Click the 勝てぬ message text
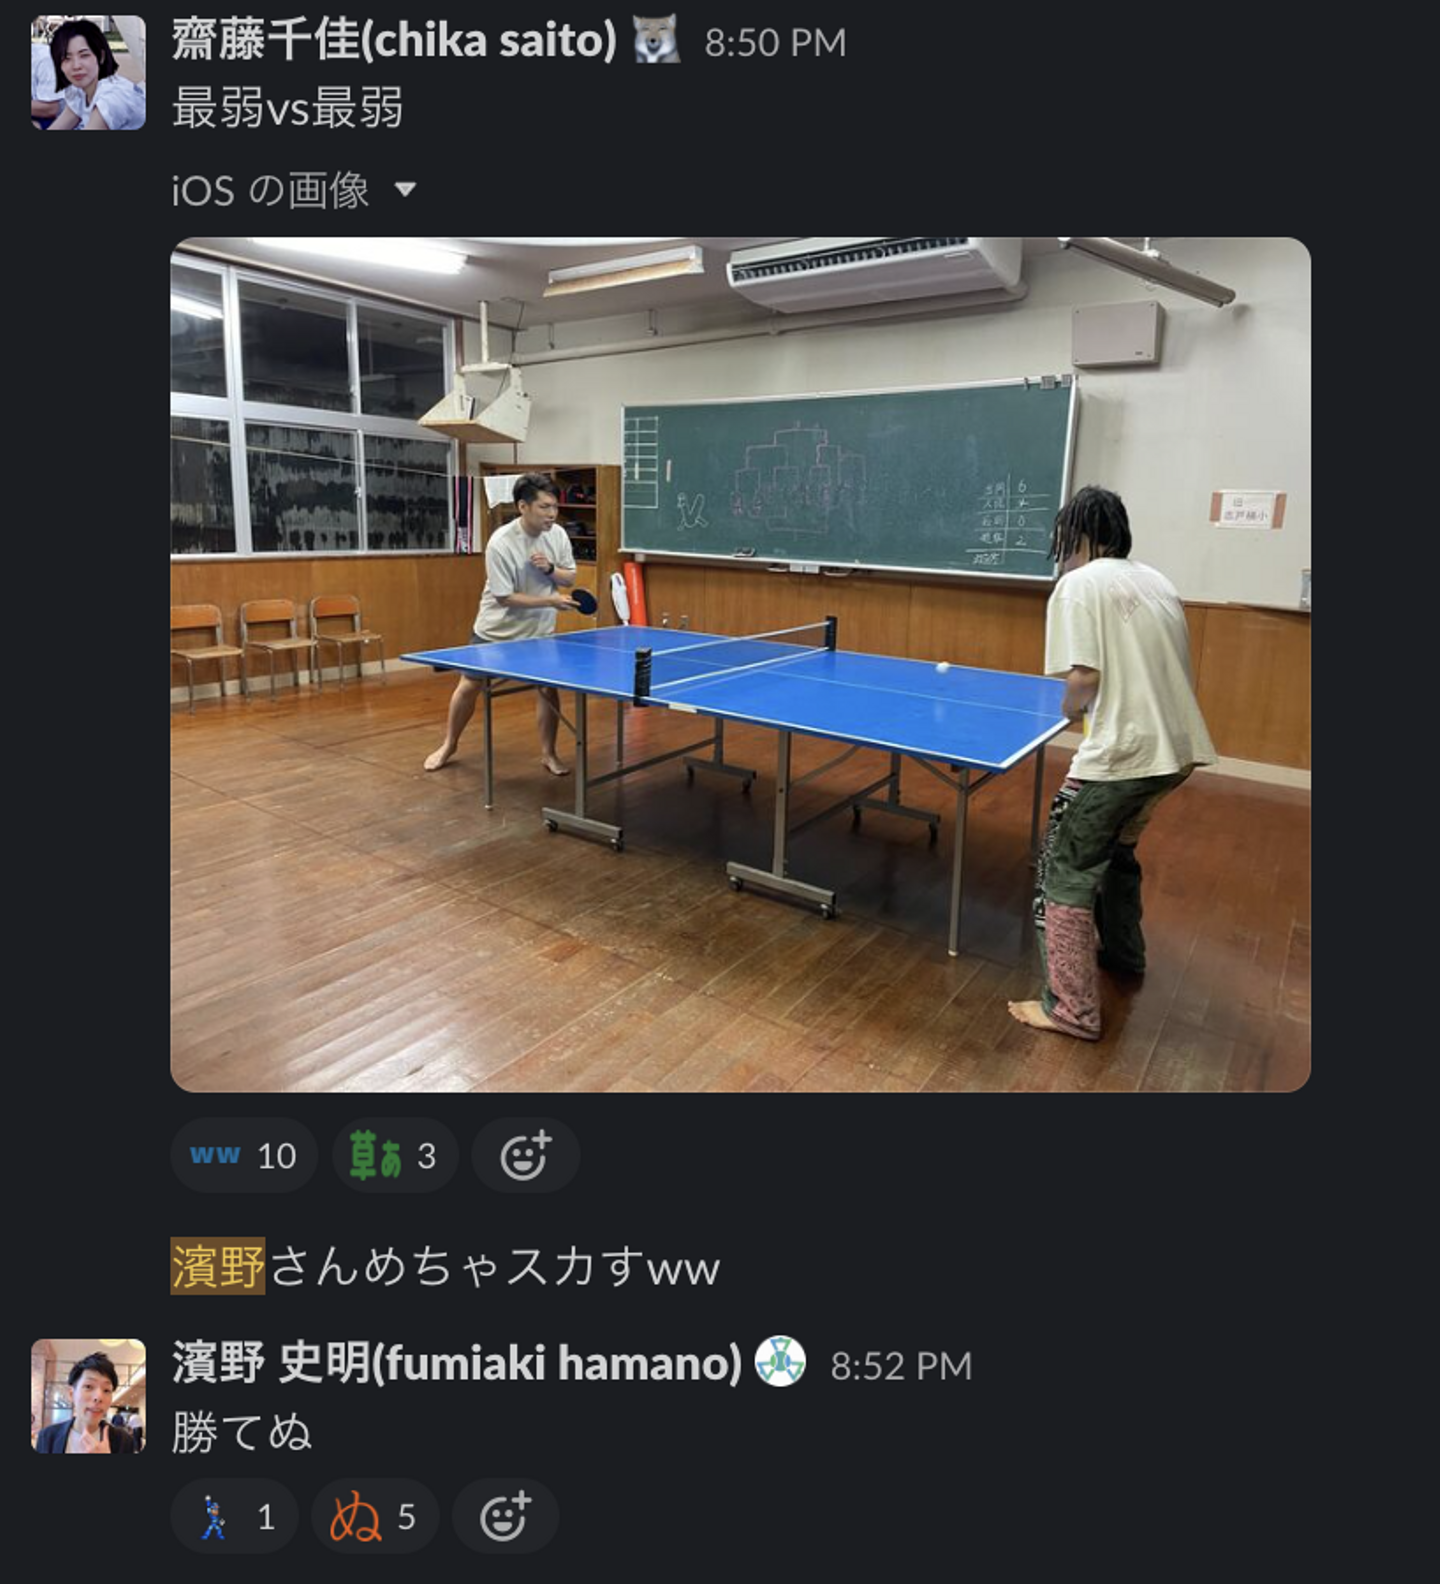The width and height of the screenshot is (1440, 1584). 241,1431
